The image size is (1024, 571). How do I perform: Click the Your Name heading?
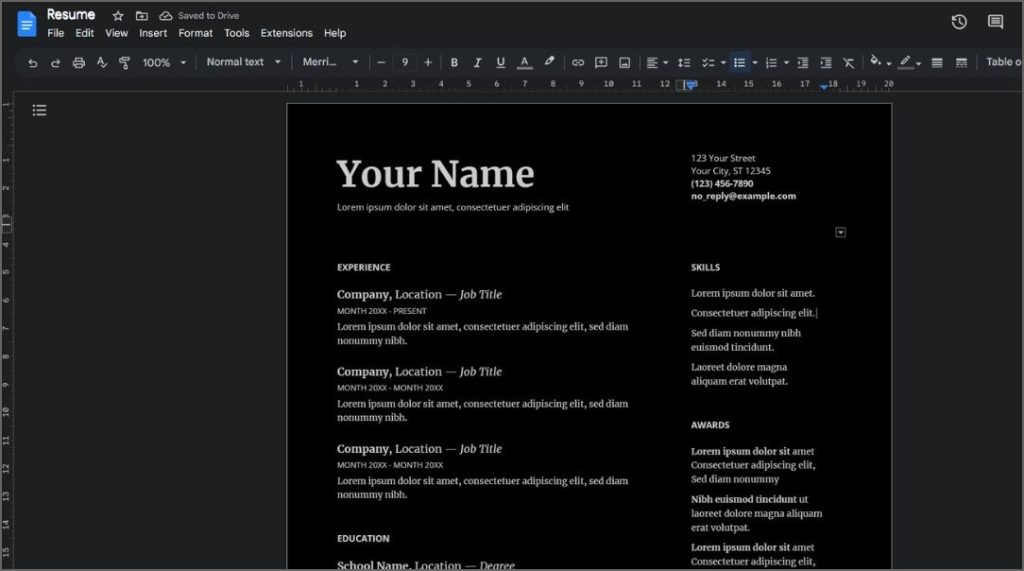click(435, 174)
